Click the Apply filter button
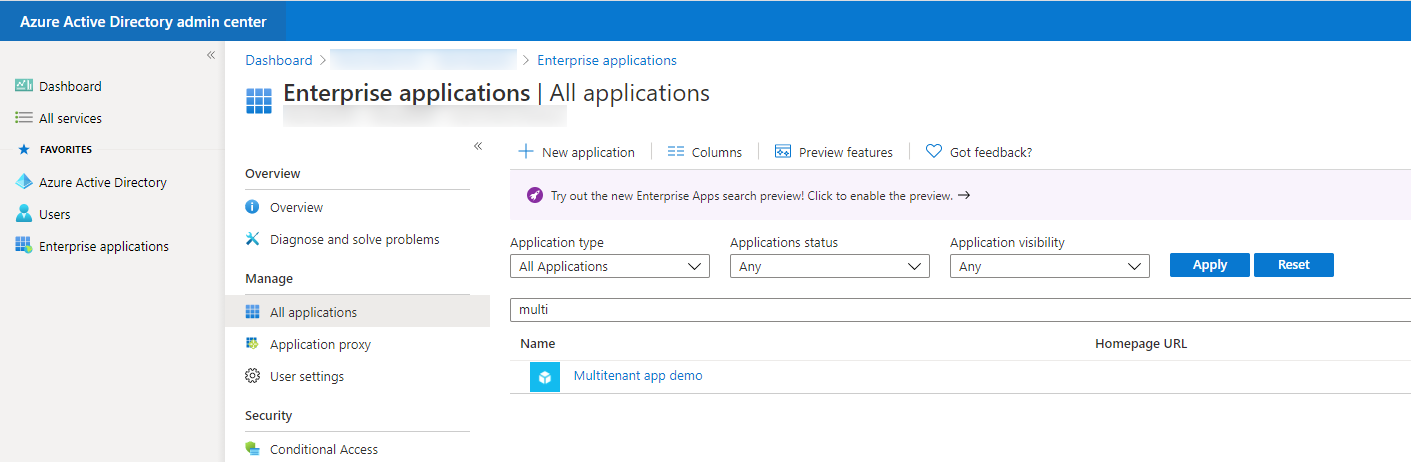1411x463 pixels. pos(1210,265)
